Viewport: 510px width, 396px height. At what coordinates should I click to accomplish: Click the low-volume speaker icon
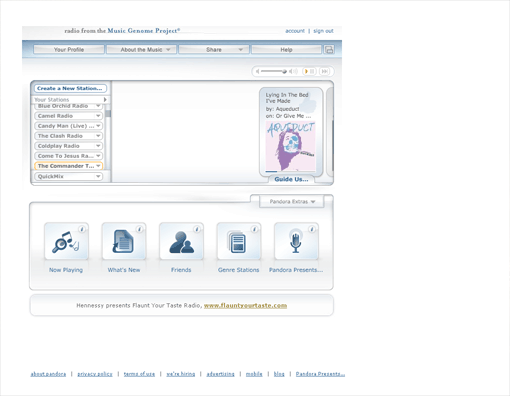[257, 71]
